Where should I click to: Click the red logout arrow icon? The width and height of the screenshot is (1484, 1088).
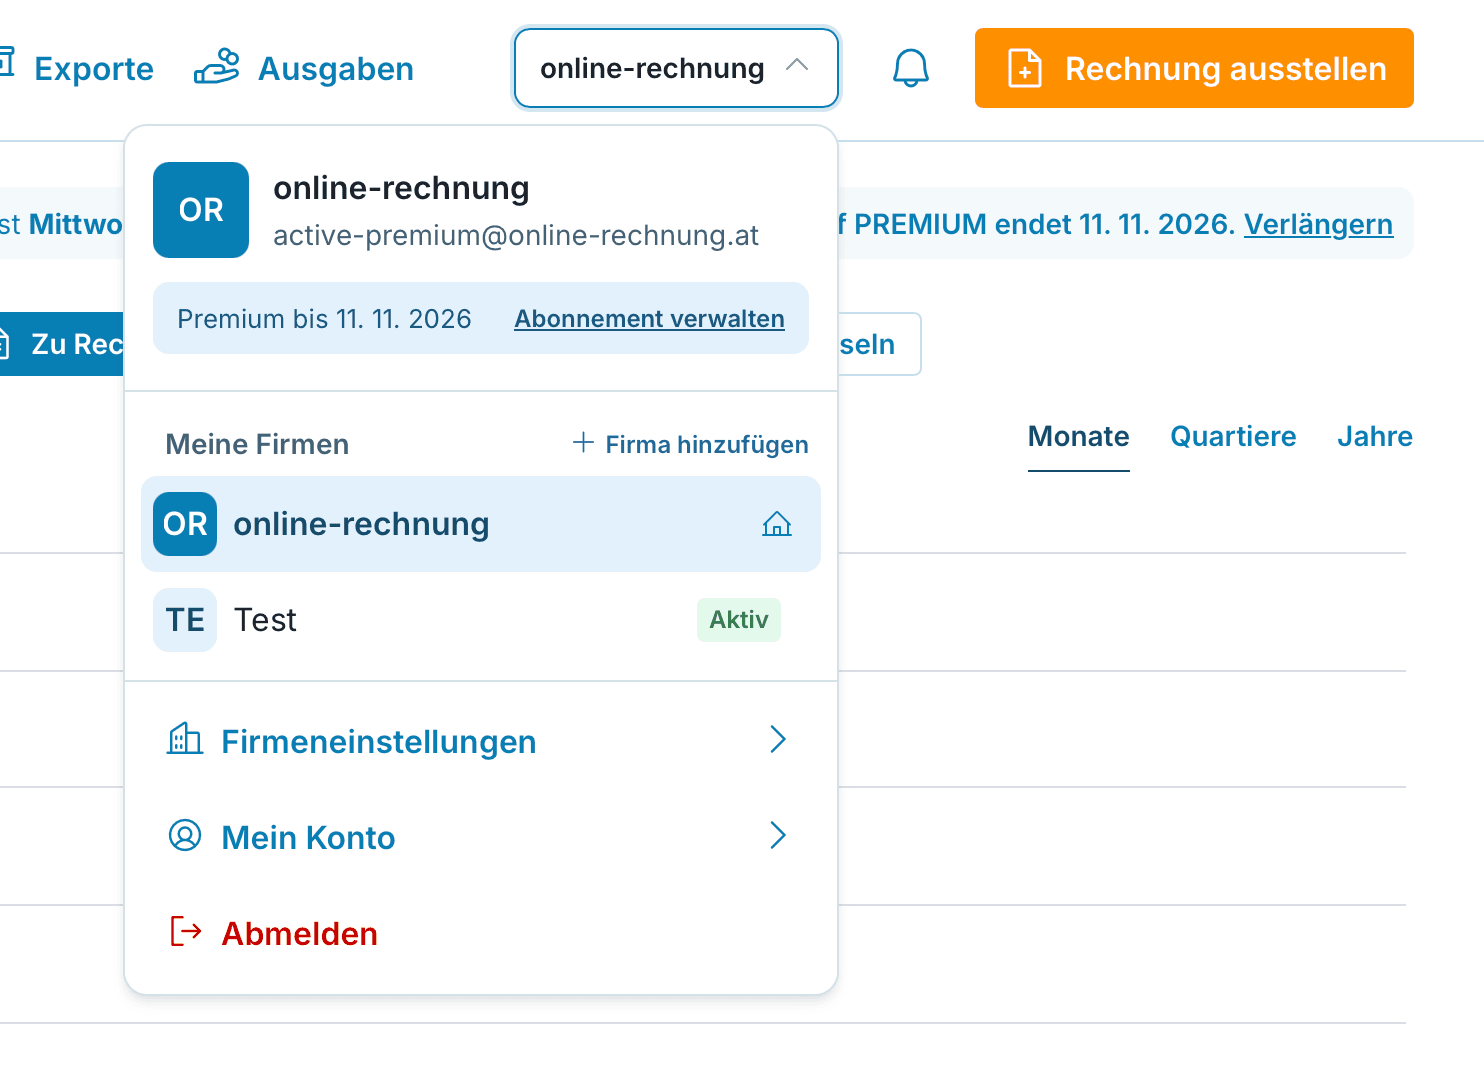pyautogui.click(x=186, y=932)
